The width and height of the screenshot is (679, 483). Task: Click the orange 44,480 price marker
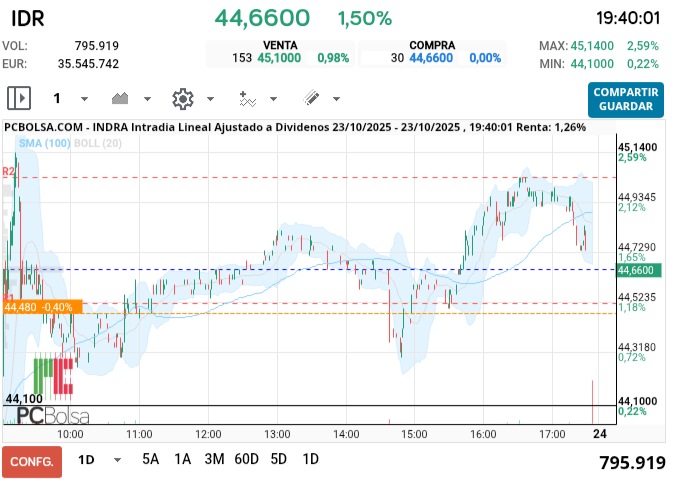(x=41, y=307)
